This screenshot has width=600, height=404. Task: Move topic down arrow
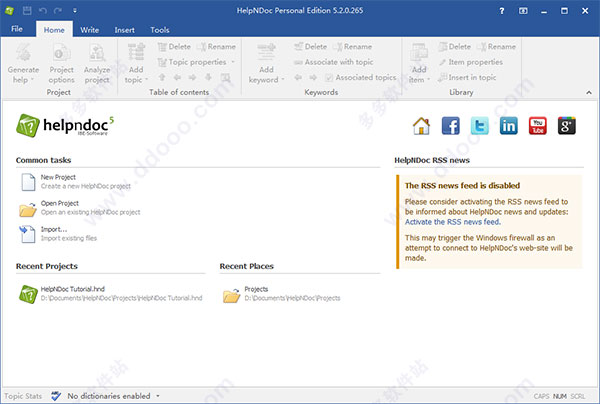[208, 78]
